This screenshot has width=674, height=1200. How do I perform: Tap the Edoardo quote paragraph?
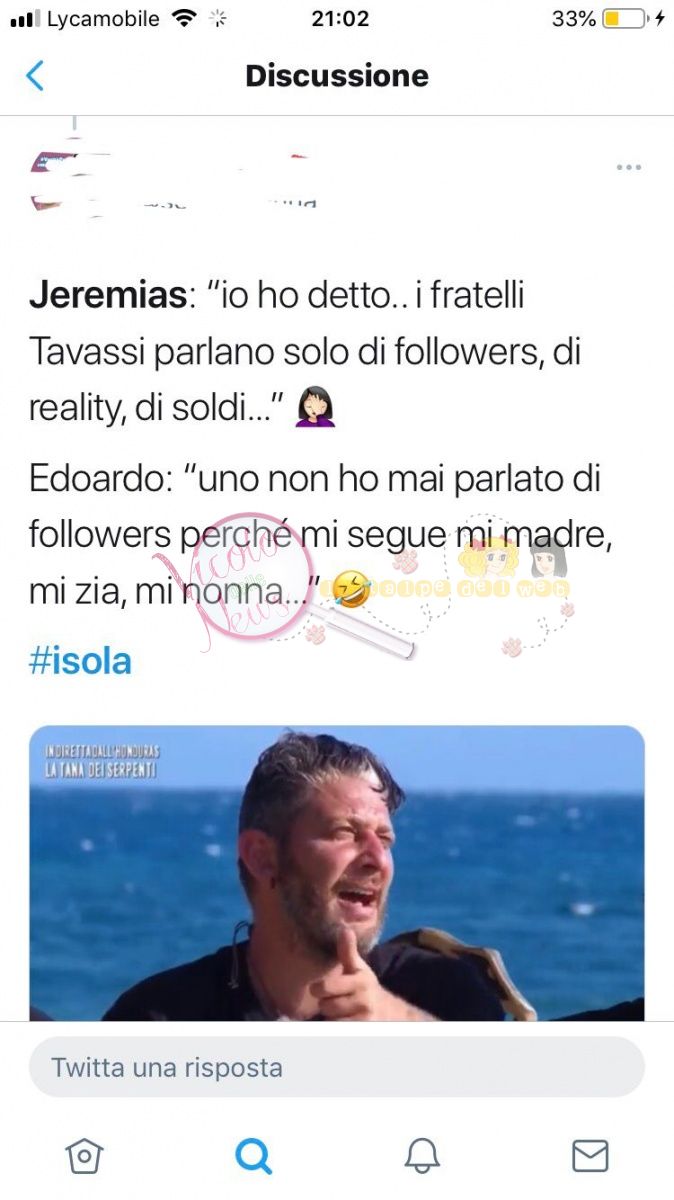[x=320, y=535]
